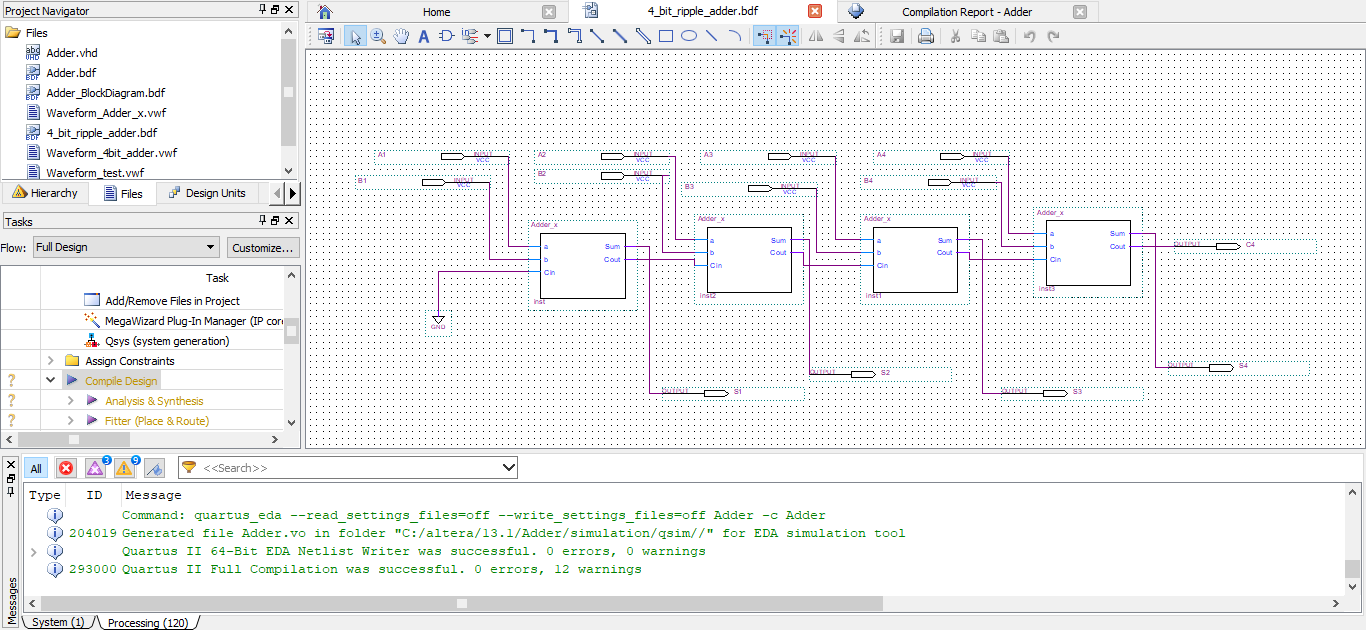Select the Oval drawing tool
Screen dimensions: 1366x630
point(689,37)
